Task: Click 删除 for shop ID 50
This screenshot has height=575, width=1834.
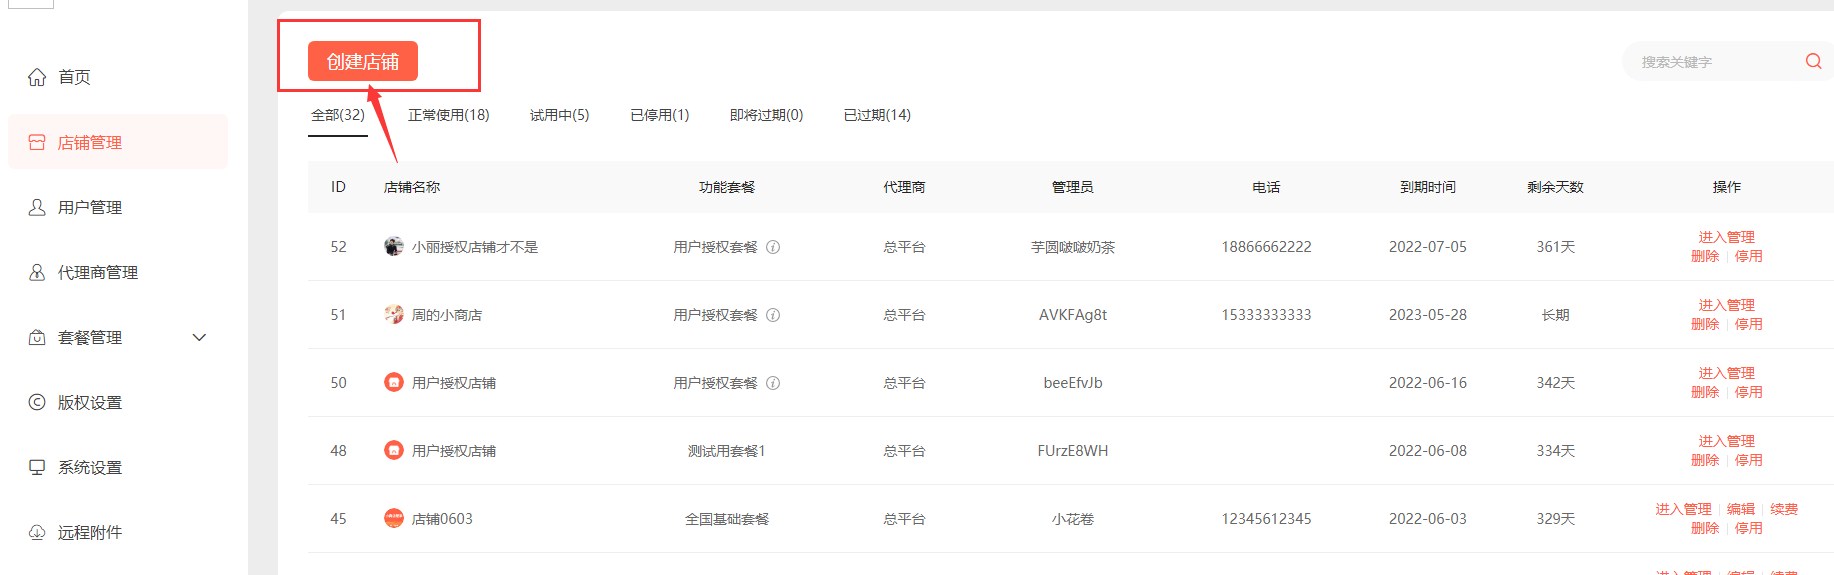Action: [x=1705, y=392]
